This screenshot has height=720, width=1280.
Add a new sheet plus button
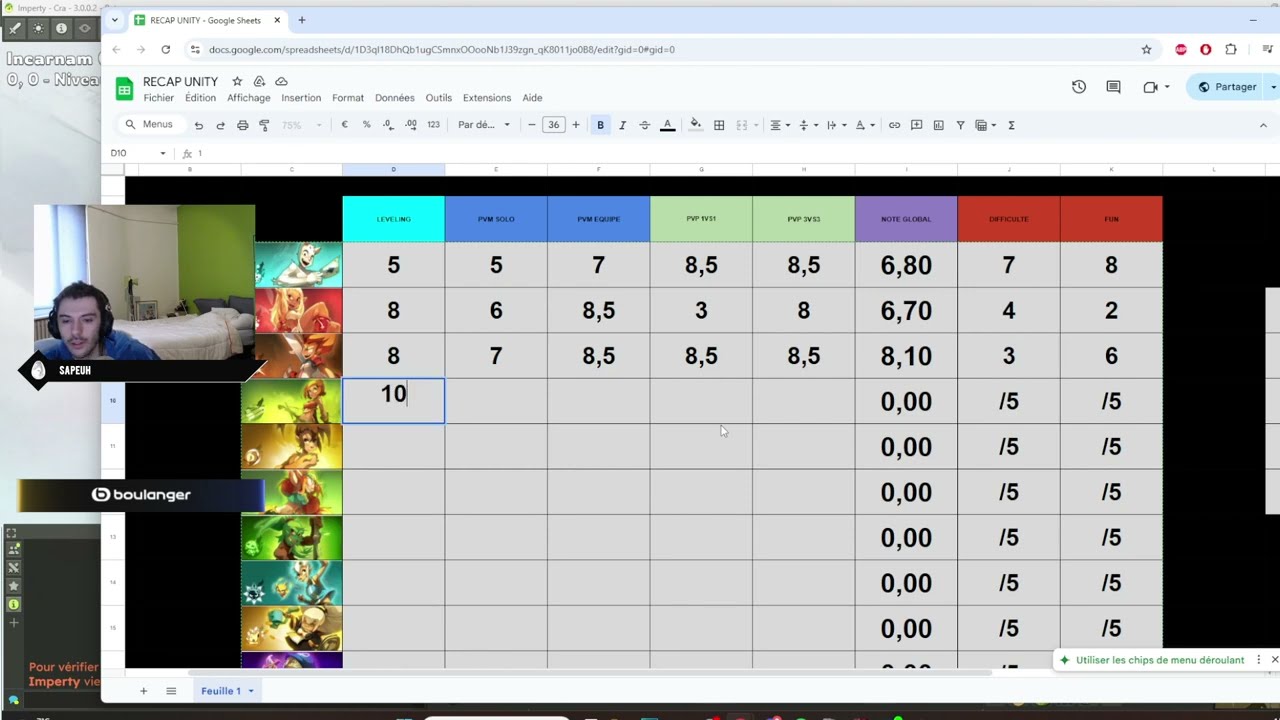(x=143, y=691)
